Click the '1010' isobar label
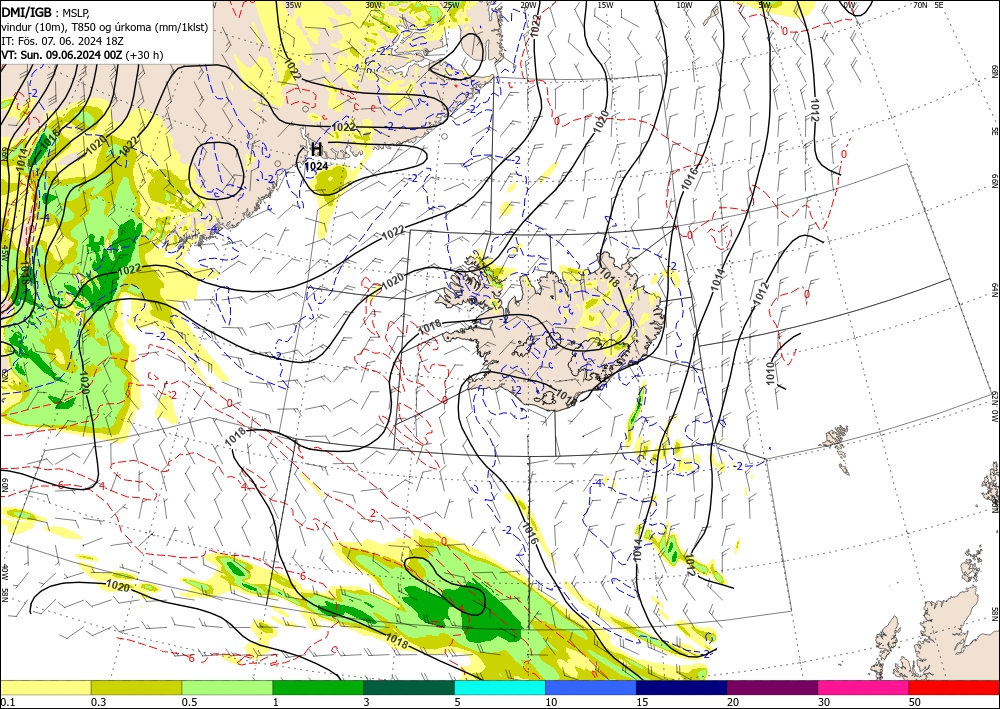 click(770, 373)
